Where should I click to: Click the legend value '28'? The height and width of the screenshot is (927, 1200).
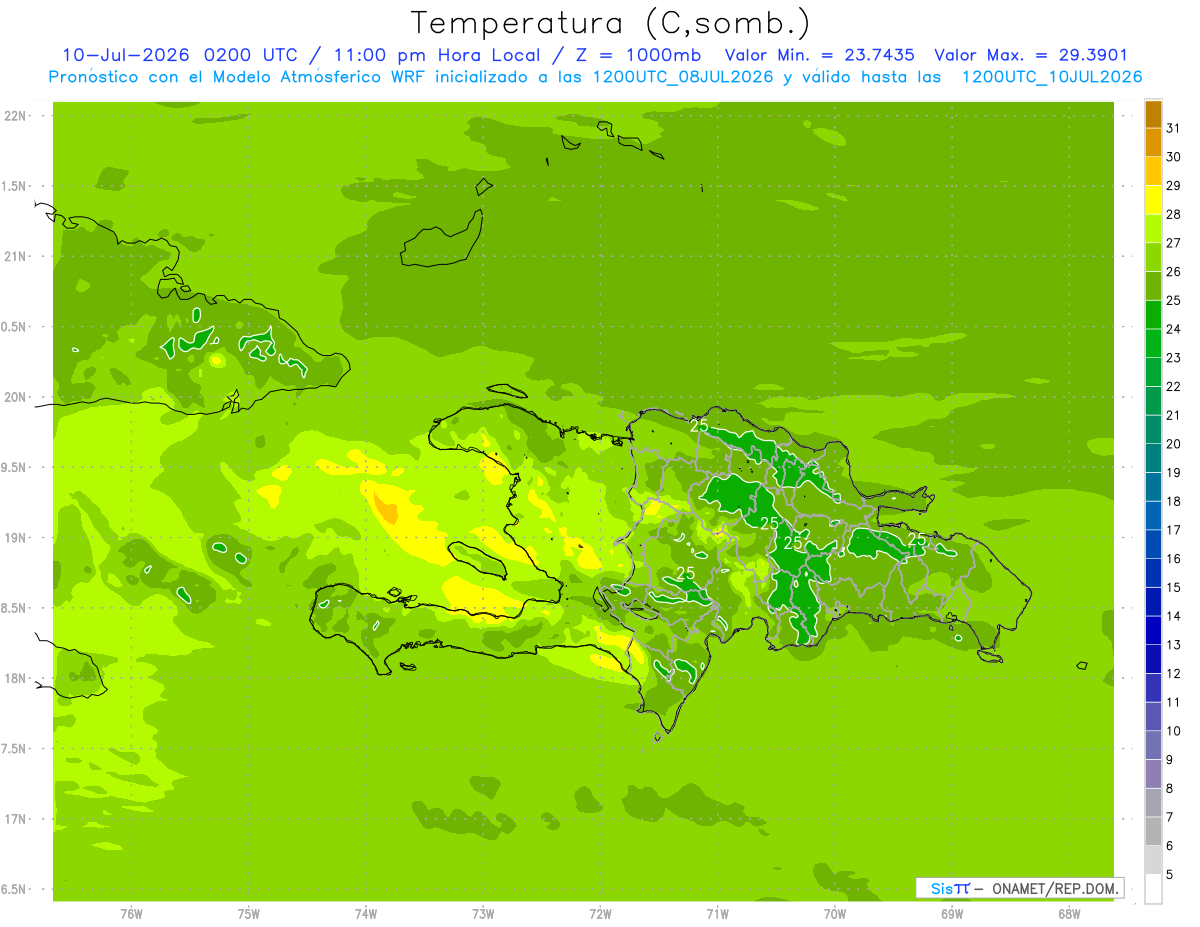tap(1174, 214)
